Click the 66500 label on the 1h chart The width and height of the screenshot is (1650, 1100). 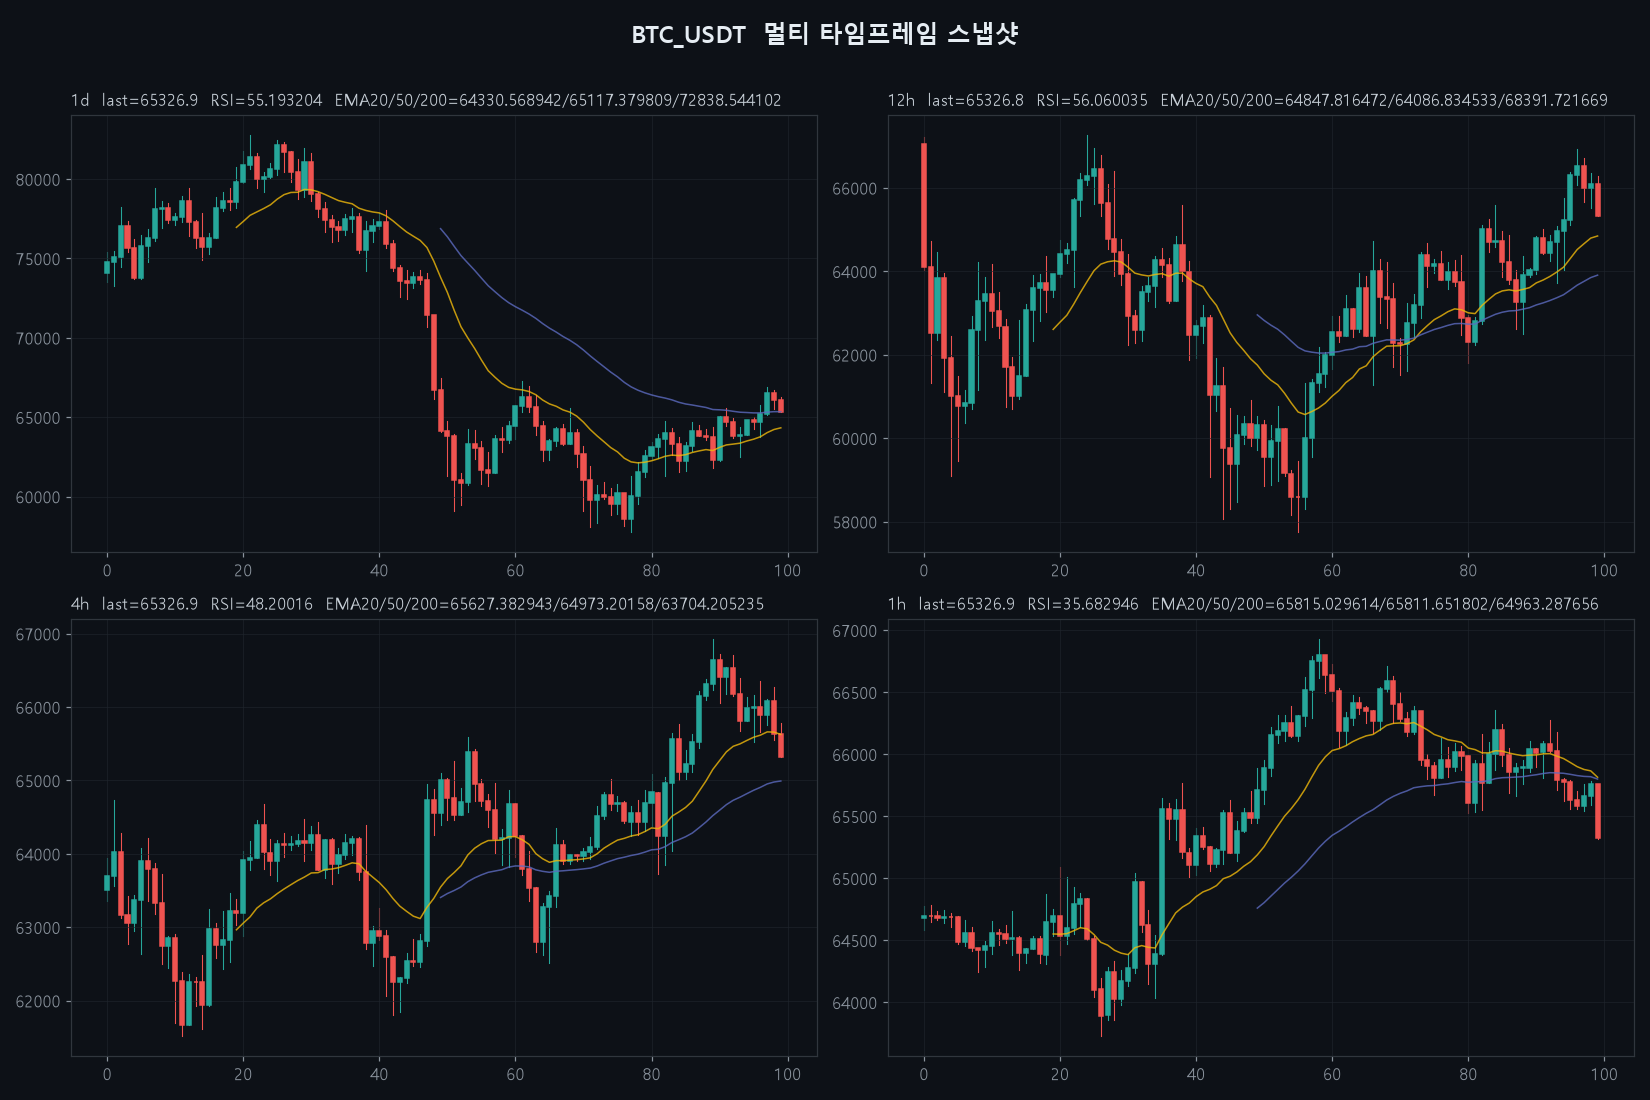tap(855, 693)
